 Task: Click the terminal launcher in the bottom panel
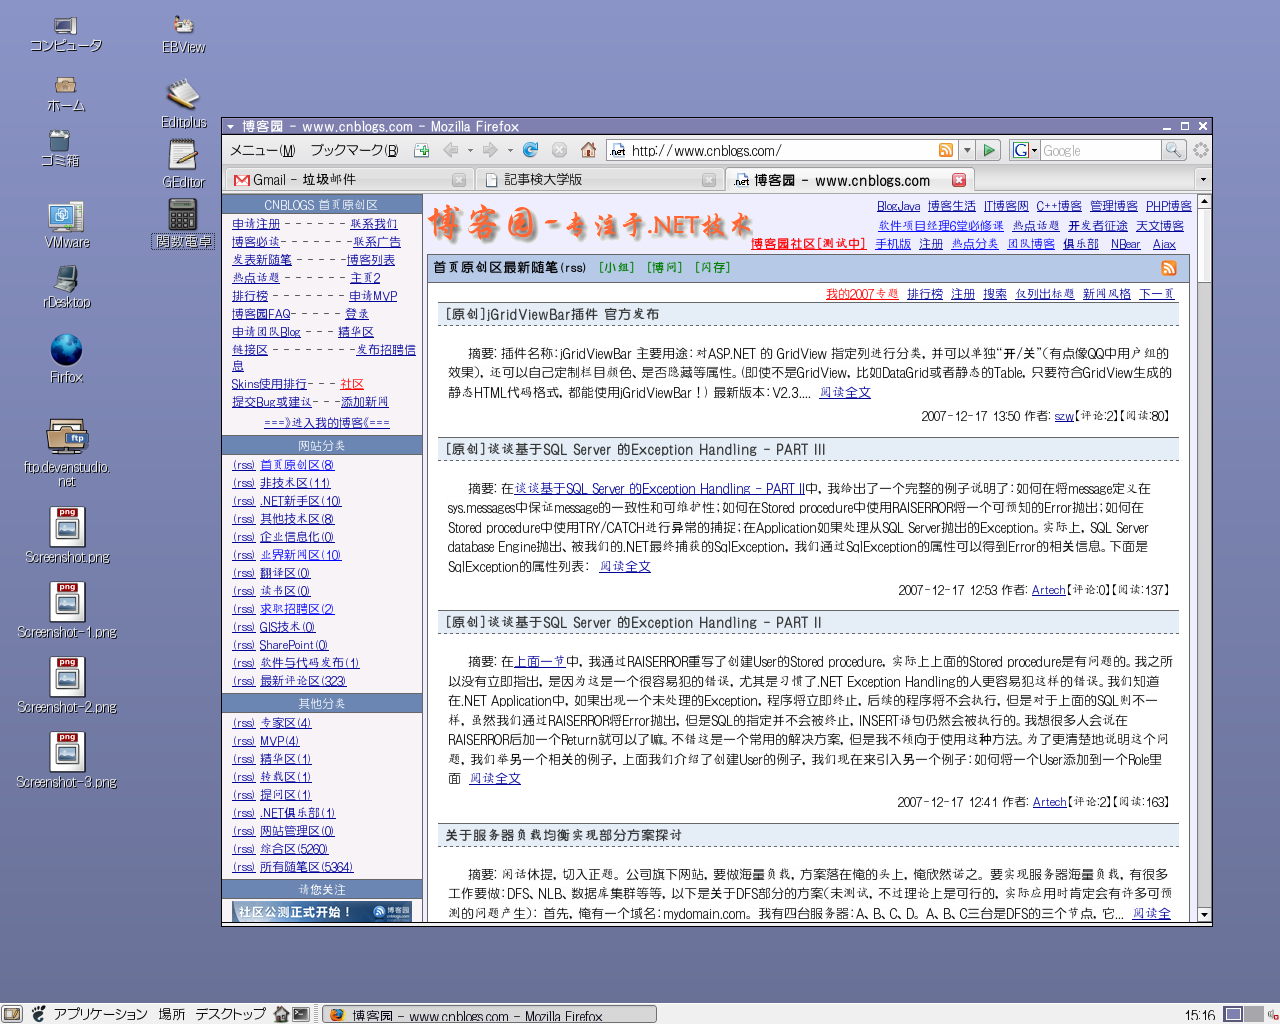click(300, 1014)
